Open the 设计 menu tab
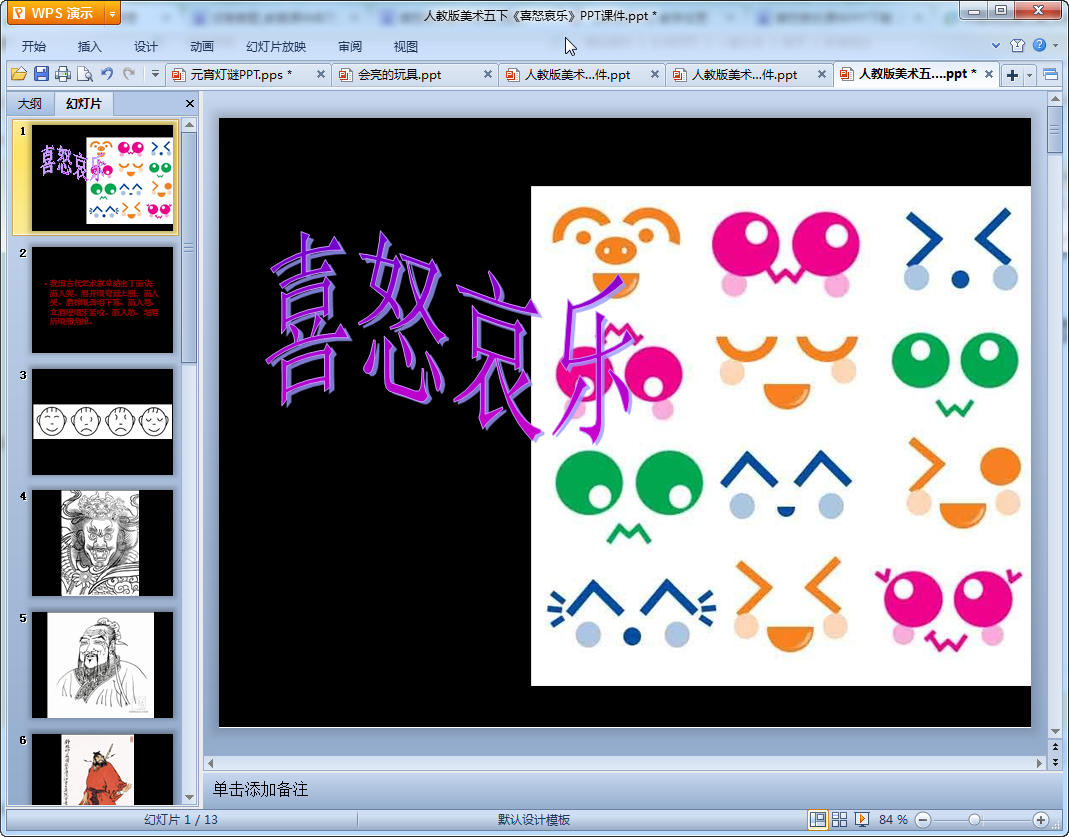This screenshot has width=1069, height=837. [145, 46]
